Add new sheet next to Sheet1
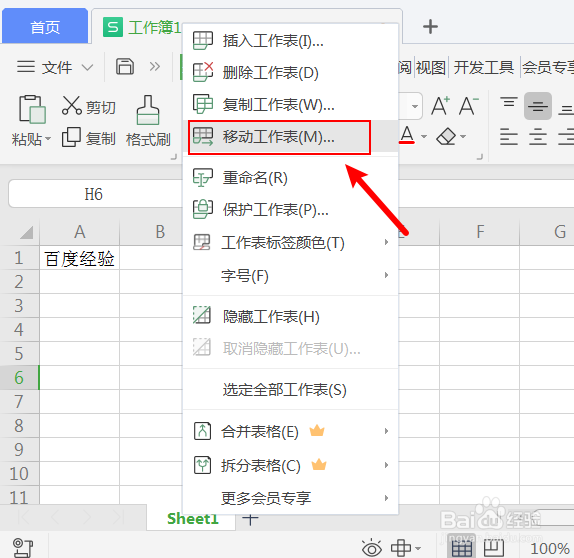 (x=250, y=518)
